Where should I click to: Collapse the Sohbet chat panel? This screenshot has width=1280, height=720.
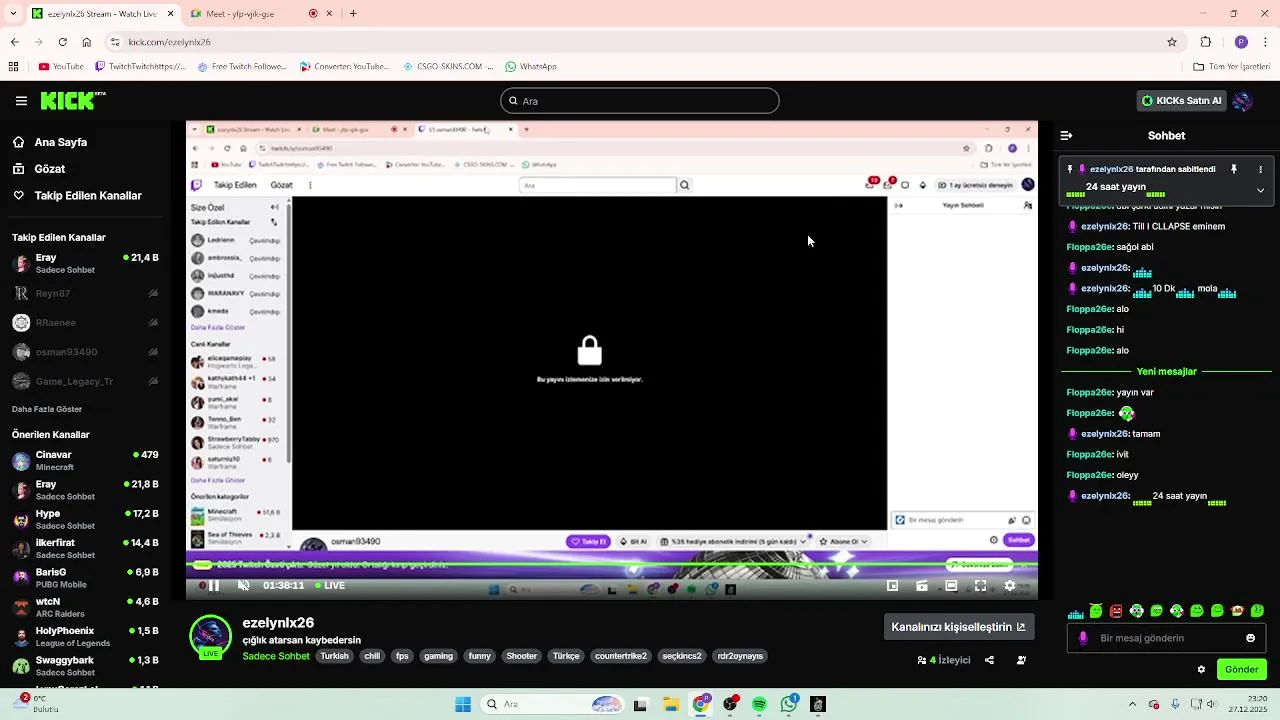(1066, 135)
